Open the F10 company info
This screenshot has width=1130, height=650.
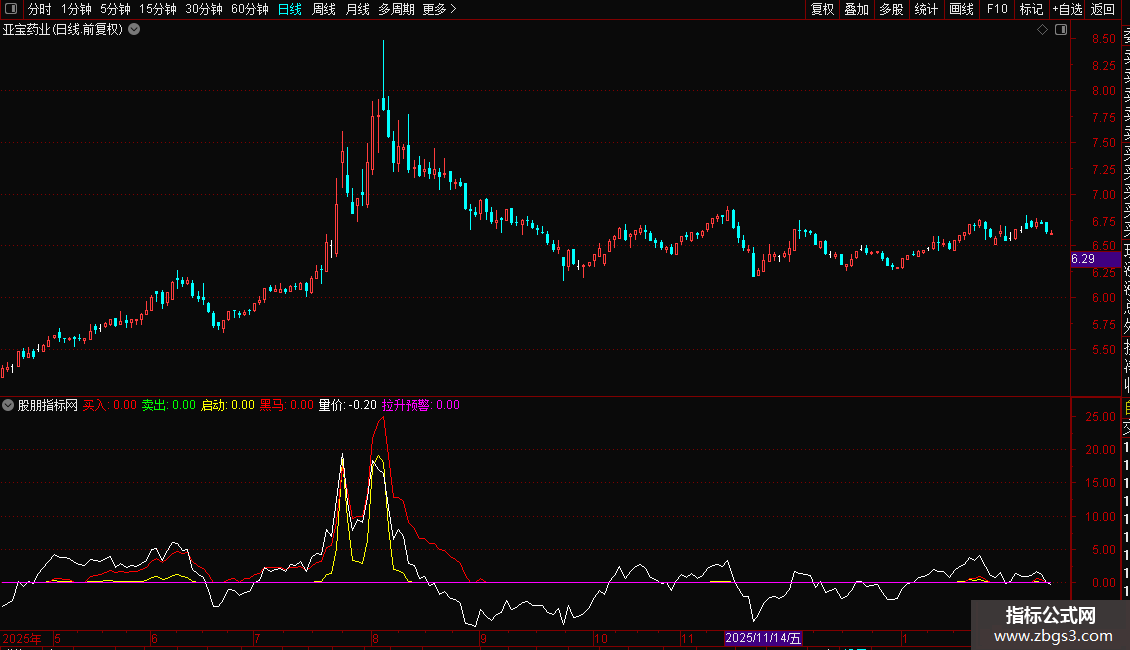997,9
